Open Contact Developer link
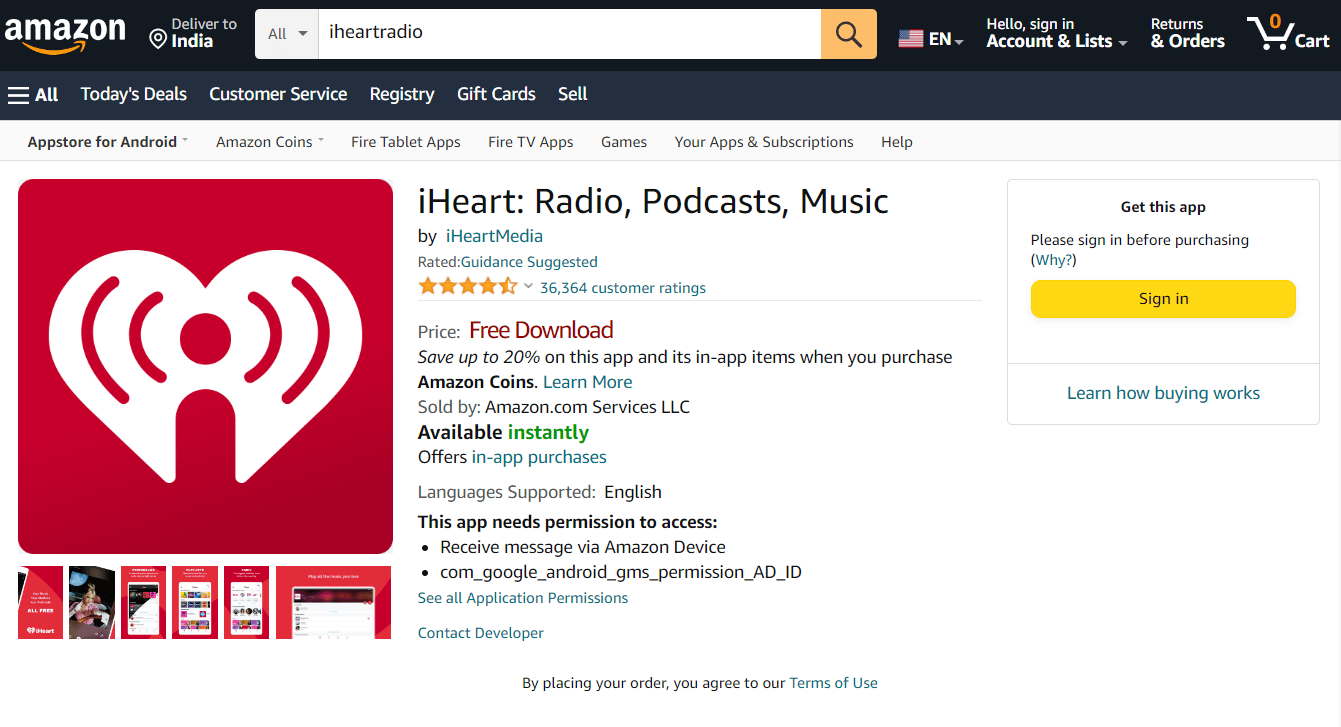The width and height of the screenshot is (1341, 727). [x=480, y=632]
